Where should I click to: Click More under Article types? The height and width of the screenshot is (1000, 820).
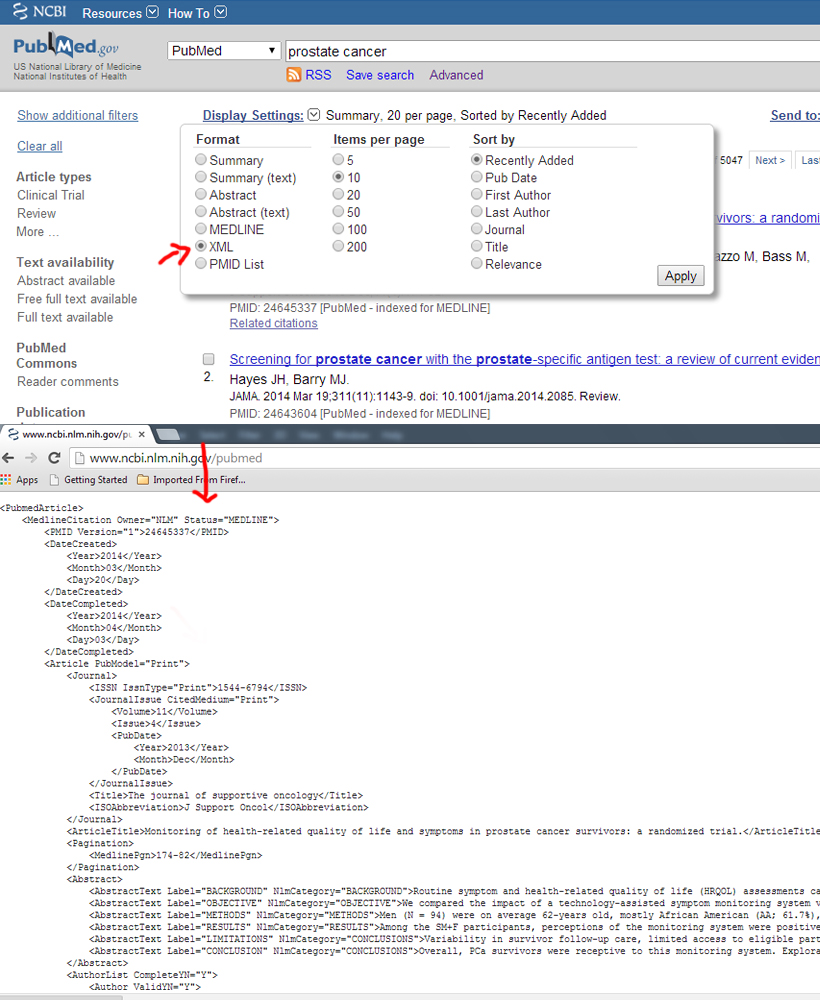point(38,232)
